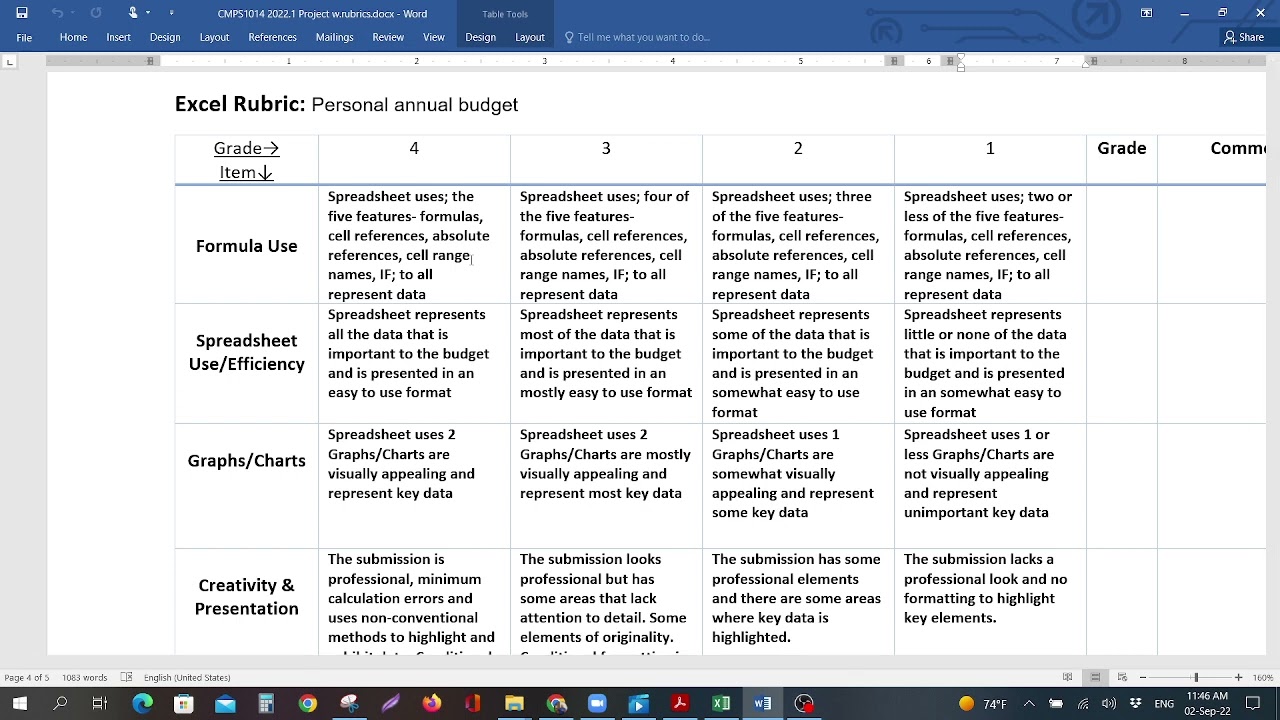Click the Share button
The image size is (1280, 720).
(1245, 37)
